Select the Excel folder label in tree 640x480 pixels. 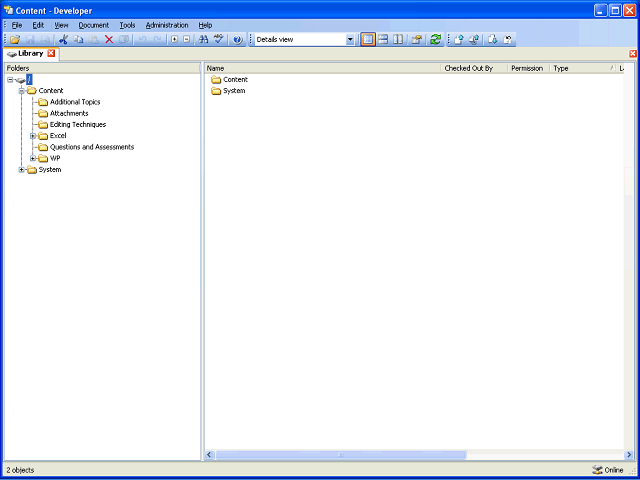click(x=58, y=136)
